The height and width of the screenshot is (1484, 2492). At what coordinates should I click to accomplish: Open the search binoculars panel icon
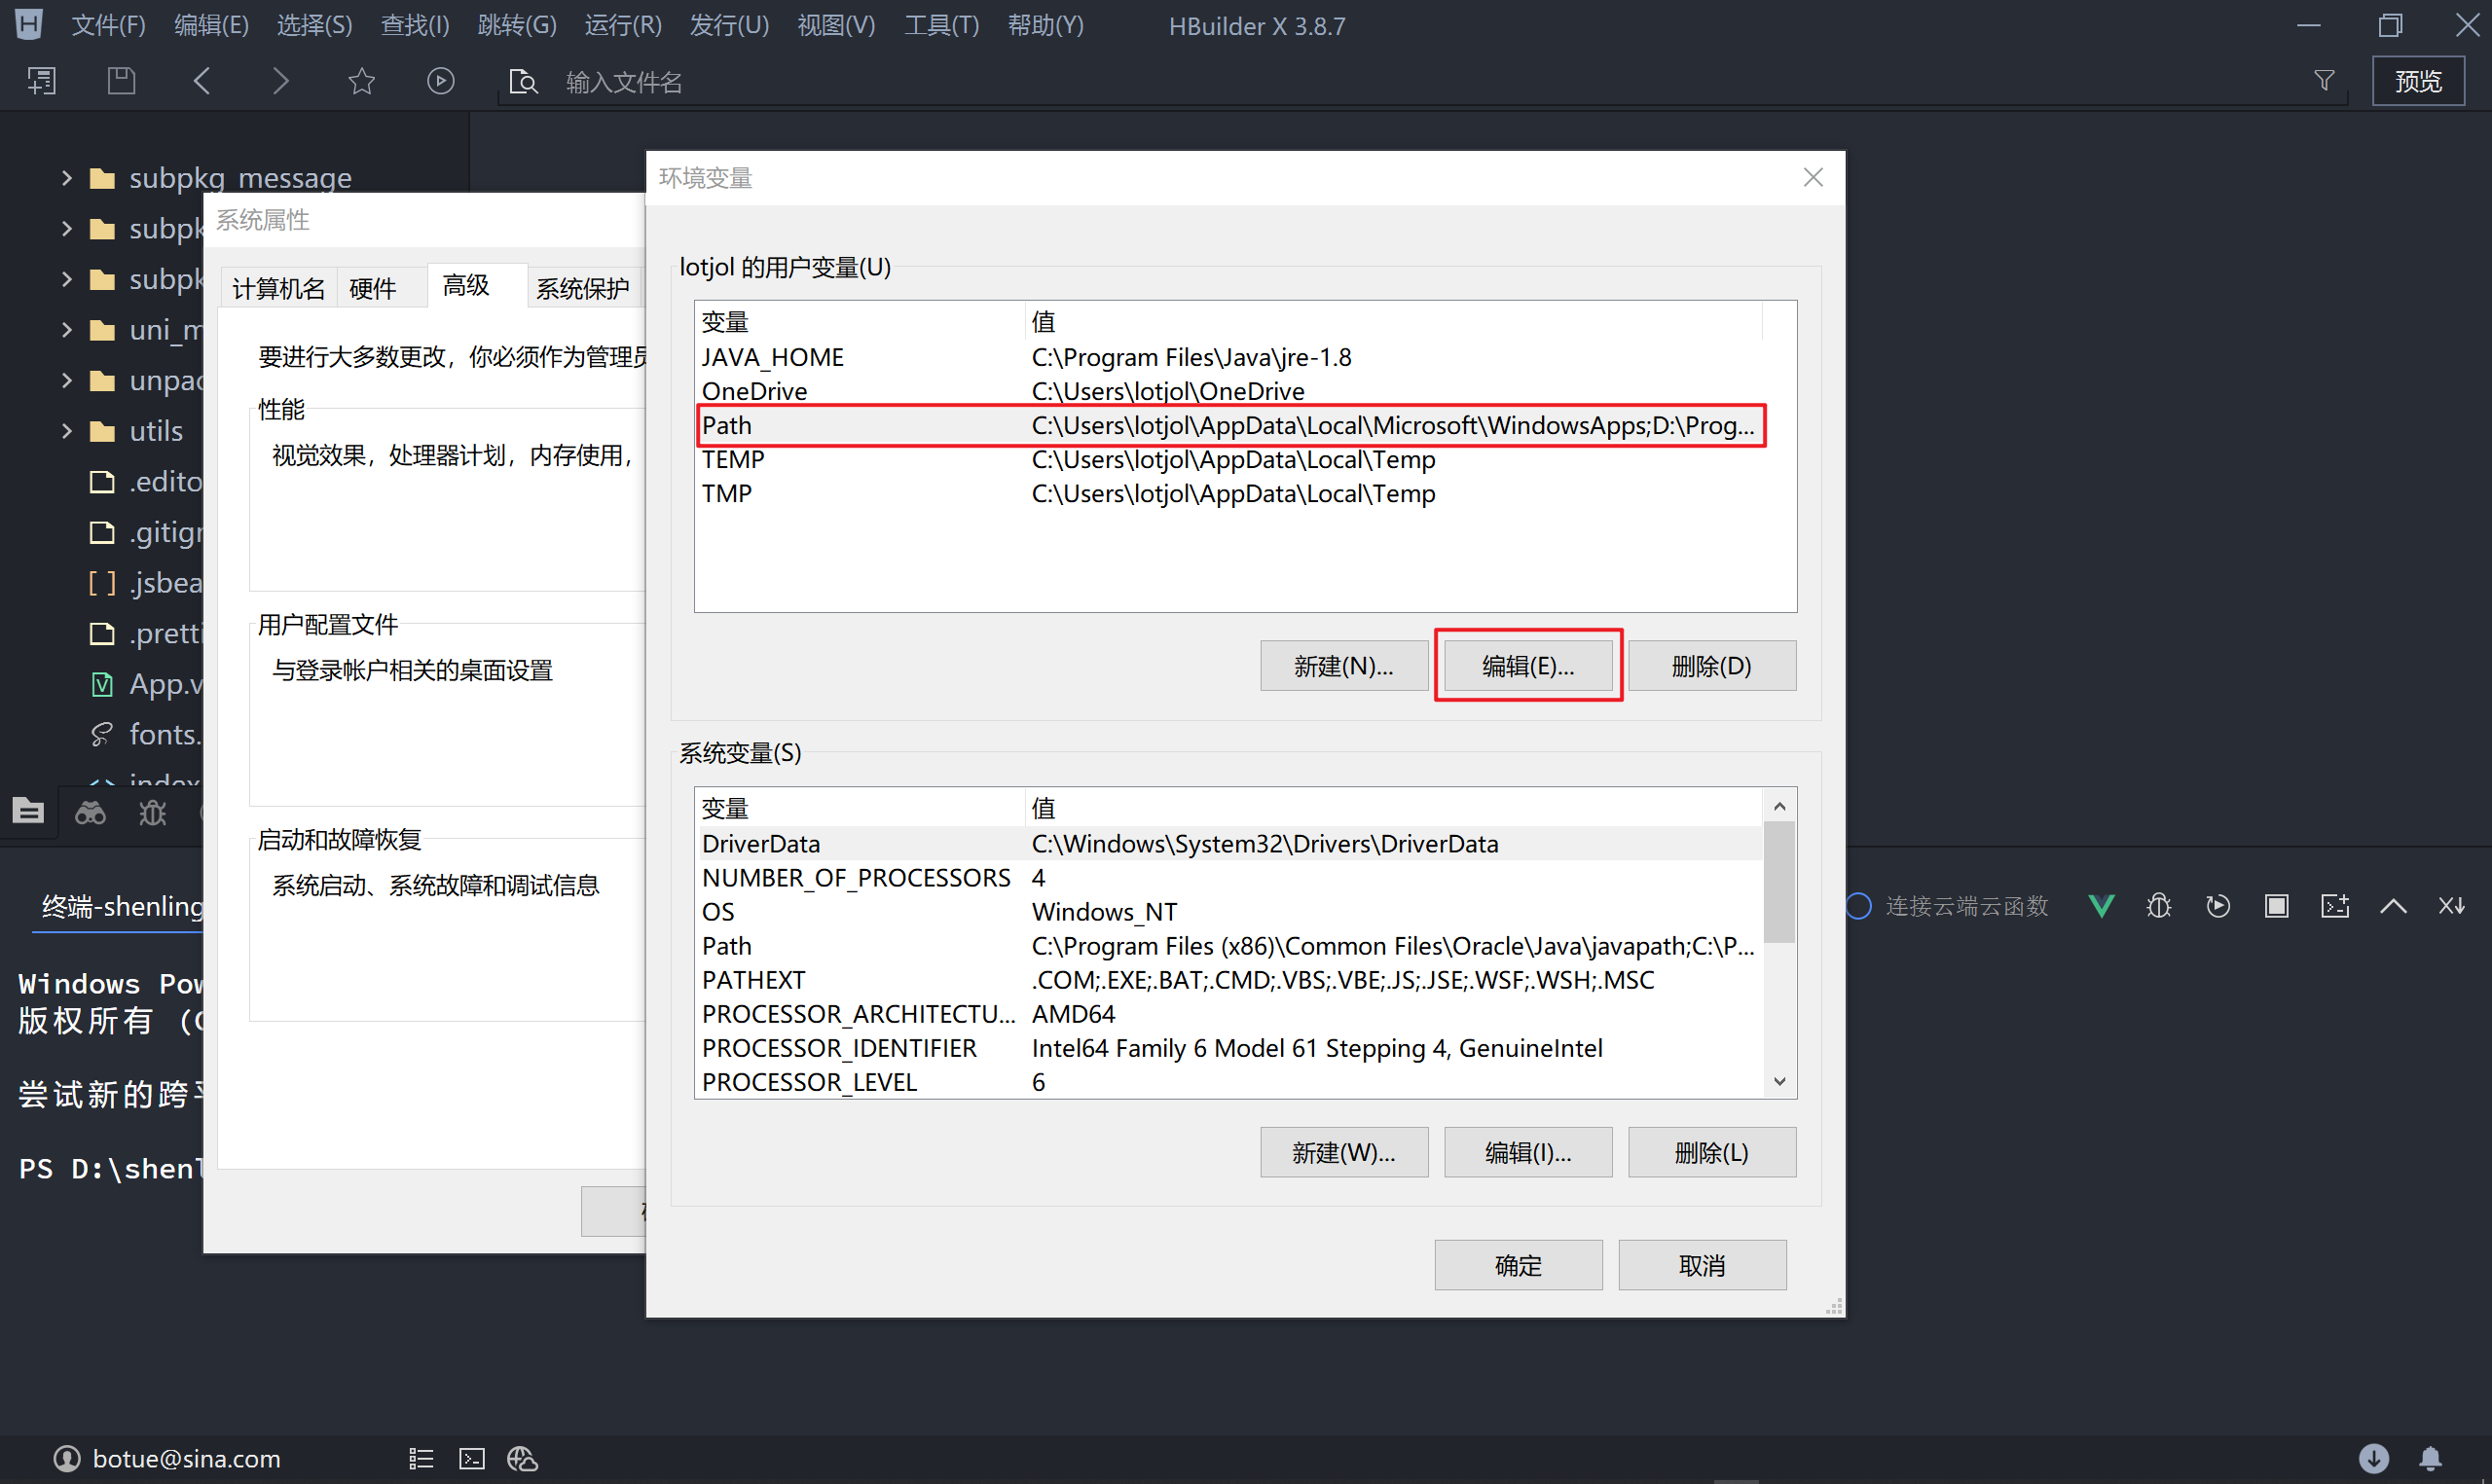pyautogui.click(x=90, y=813)
